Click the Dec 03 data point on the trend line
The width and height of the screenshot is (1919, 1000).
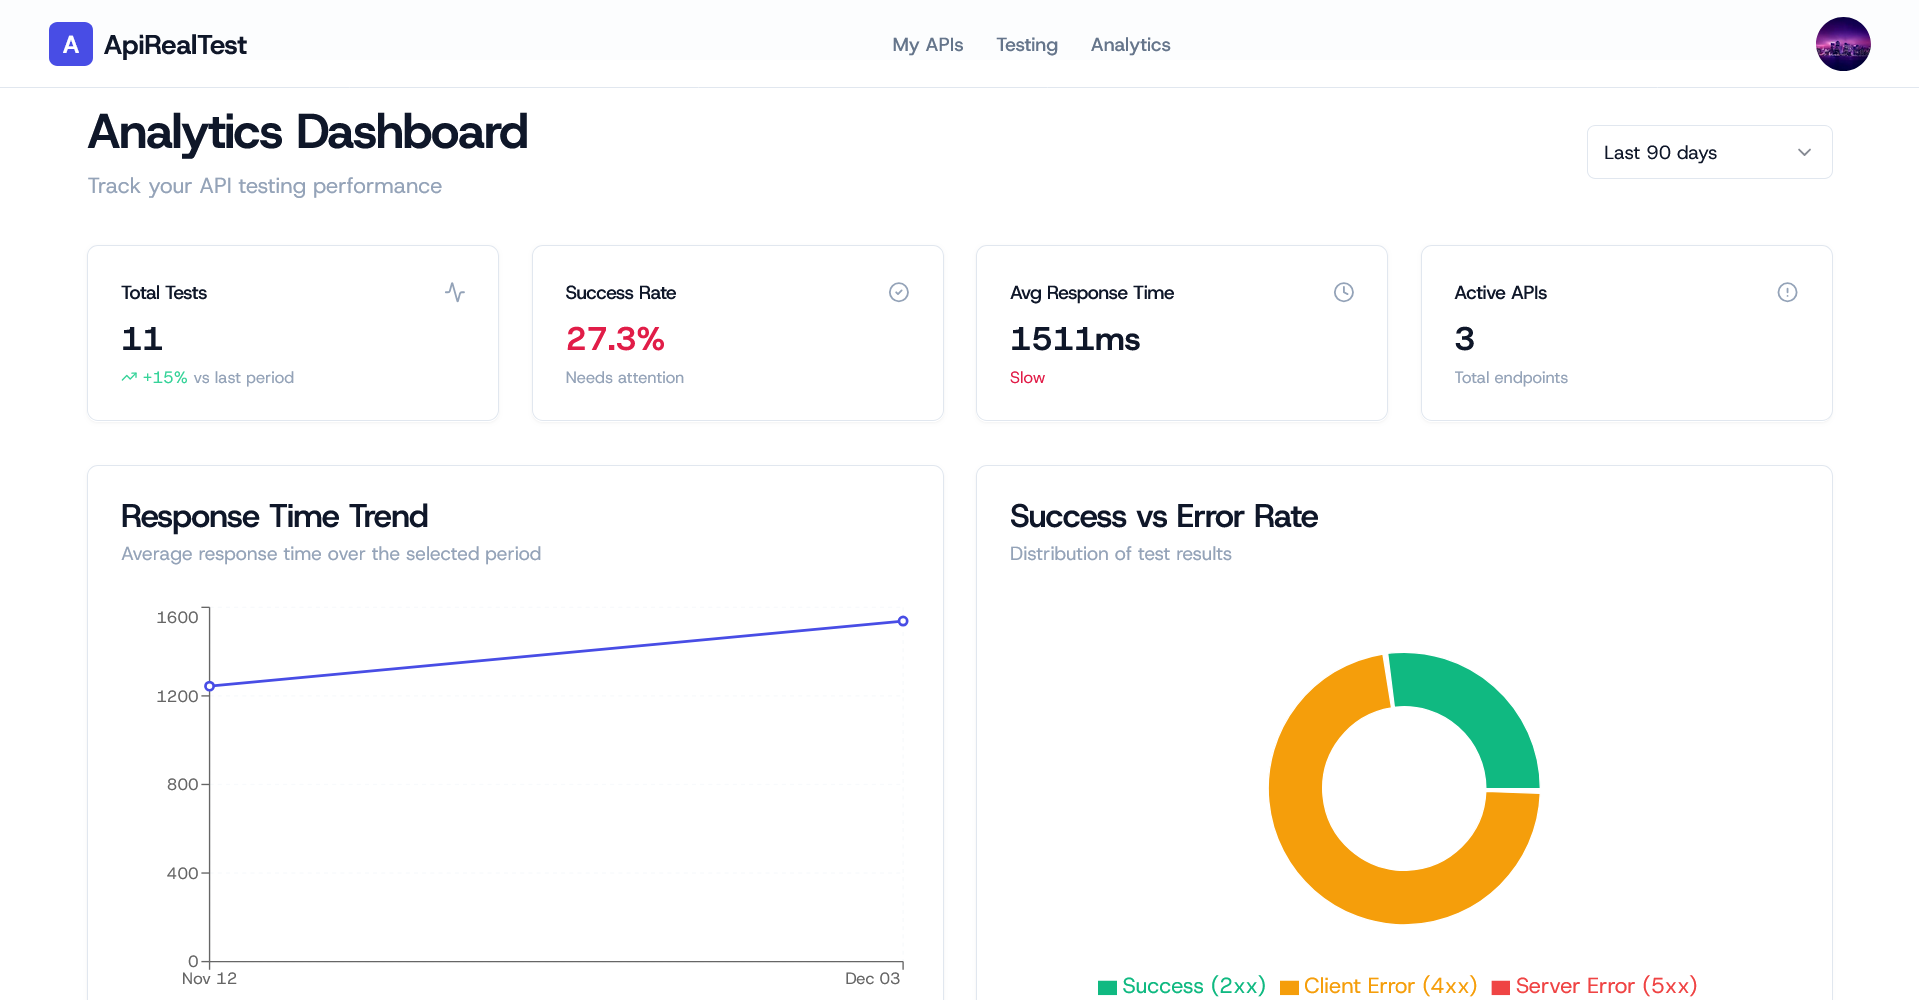click(903, 621)
